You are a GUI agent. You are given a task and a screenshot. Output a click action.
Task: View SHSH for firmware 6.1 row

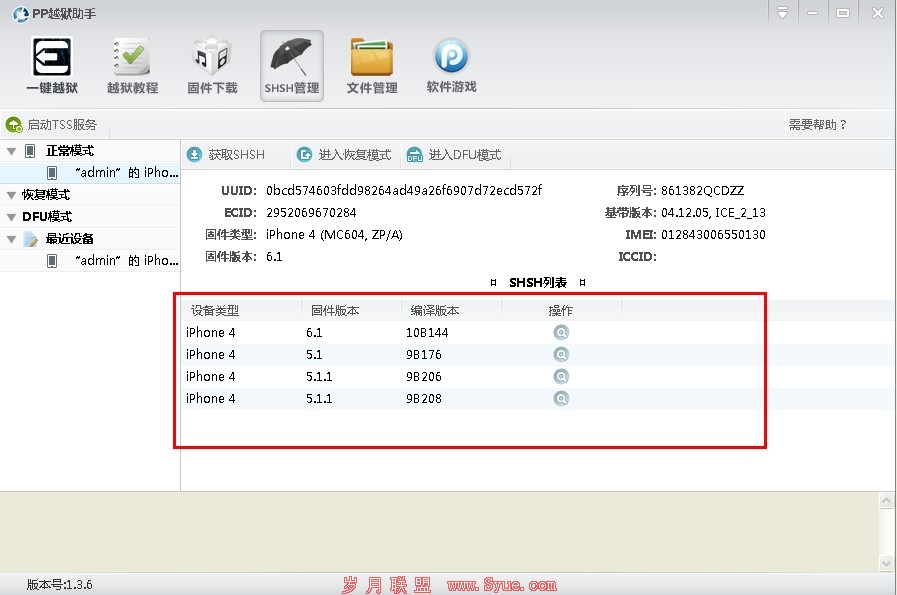[561, 332]
